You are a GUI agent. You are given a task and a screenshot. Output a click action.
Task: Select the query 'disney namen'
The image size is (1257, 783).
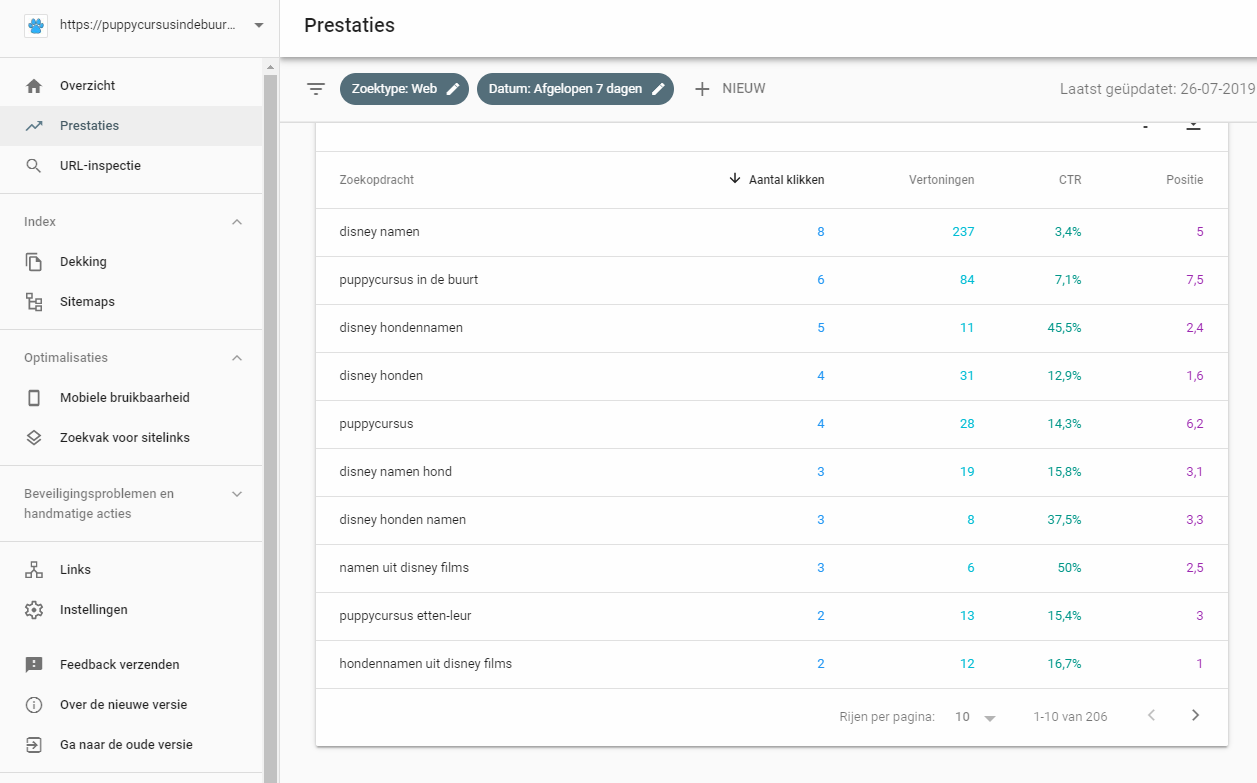[380, 232]
